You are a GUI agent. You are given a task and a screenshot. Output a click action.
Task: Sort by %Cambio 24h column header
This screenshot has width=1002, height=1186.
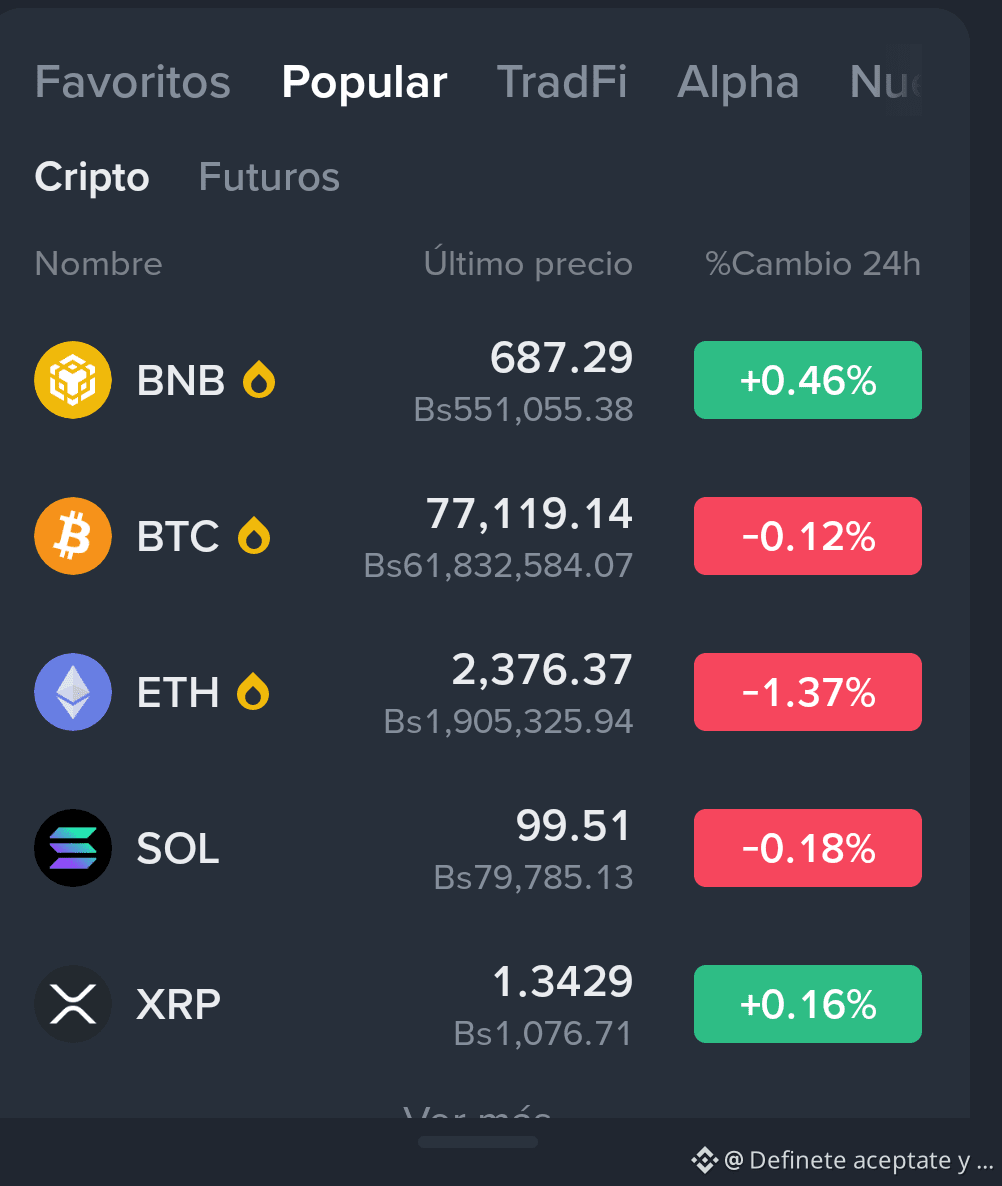813,264
